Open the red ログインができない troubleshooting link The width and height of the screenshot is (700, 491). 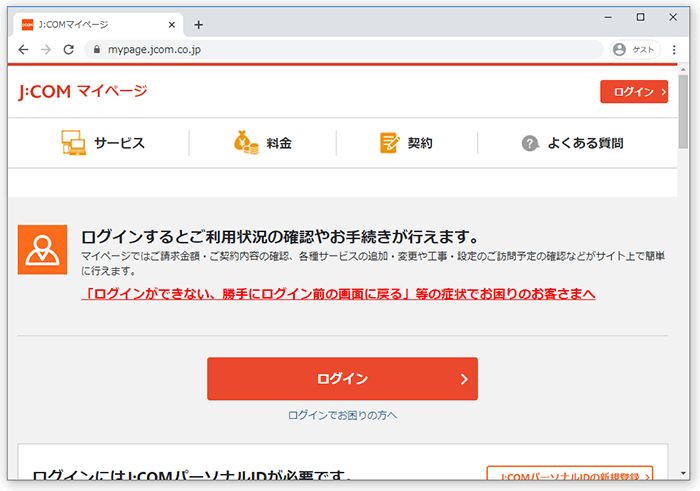pos(338,294)
